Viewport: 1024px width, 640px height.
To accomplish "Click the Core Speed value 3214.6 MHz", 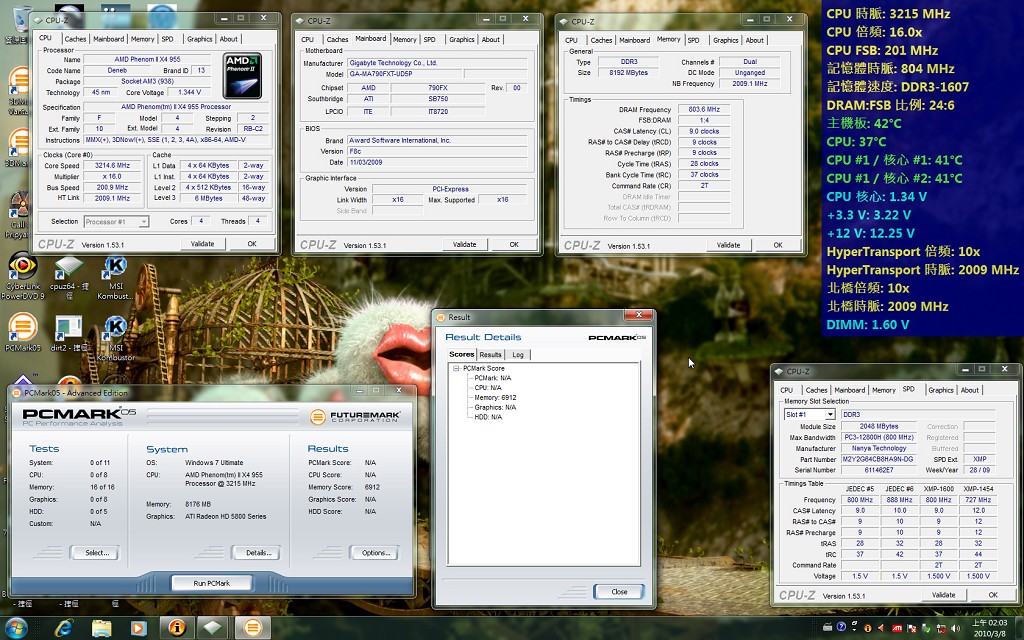I will [x=112, y=166].
